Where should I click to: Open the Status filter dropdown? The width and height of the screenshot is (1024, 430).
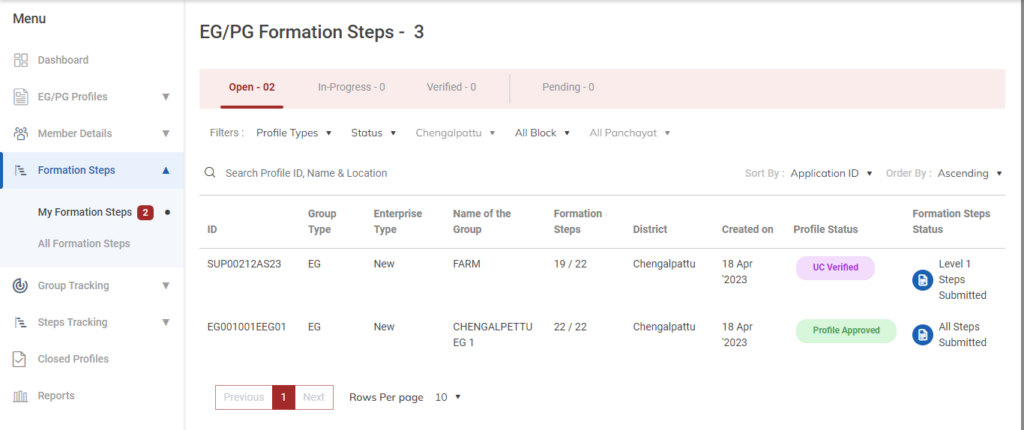click(x=373, y=133)
